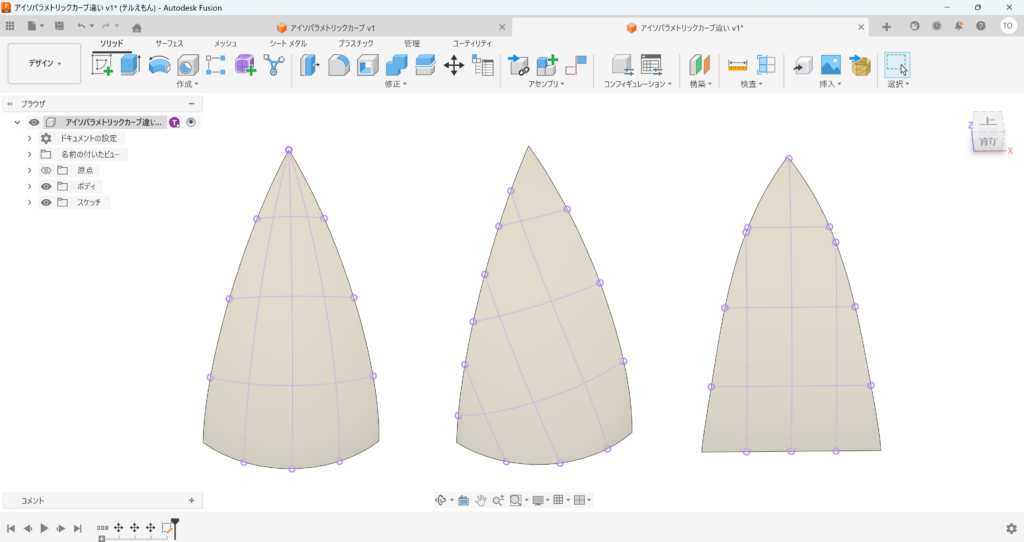1024x542 pixels.
Task: Open the デザイン workspace dropdown
Action: (x=44, y=63)
